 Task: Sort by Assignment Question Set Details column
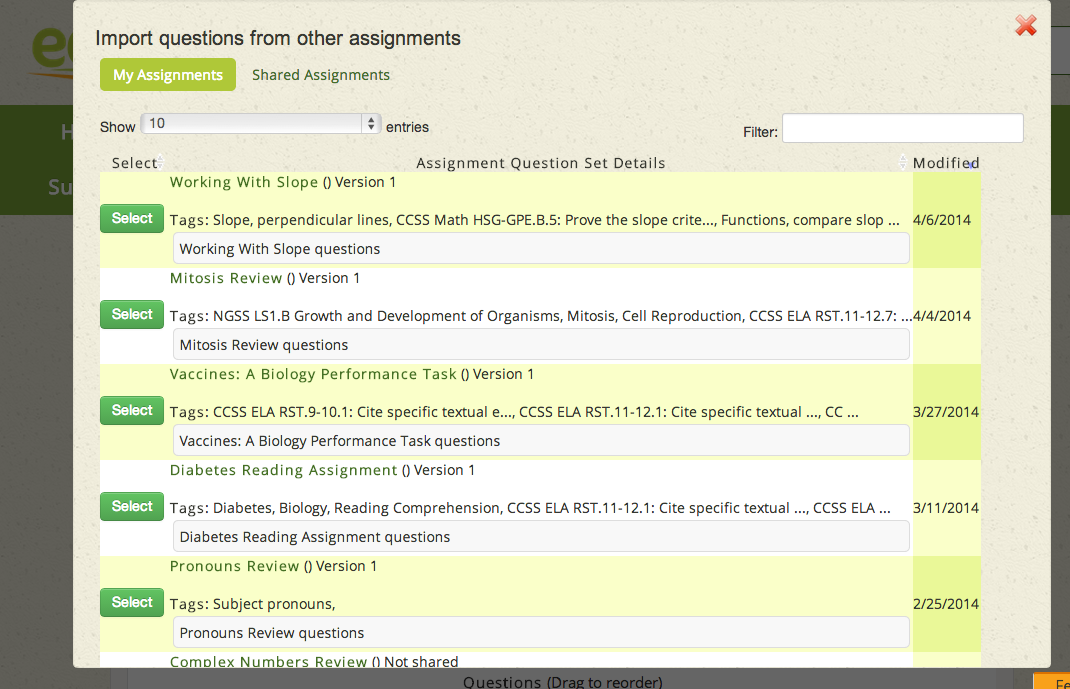(540, 163)
